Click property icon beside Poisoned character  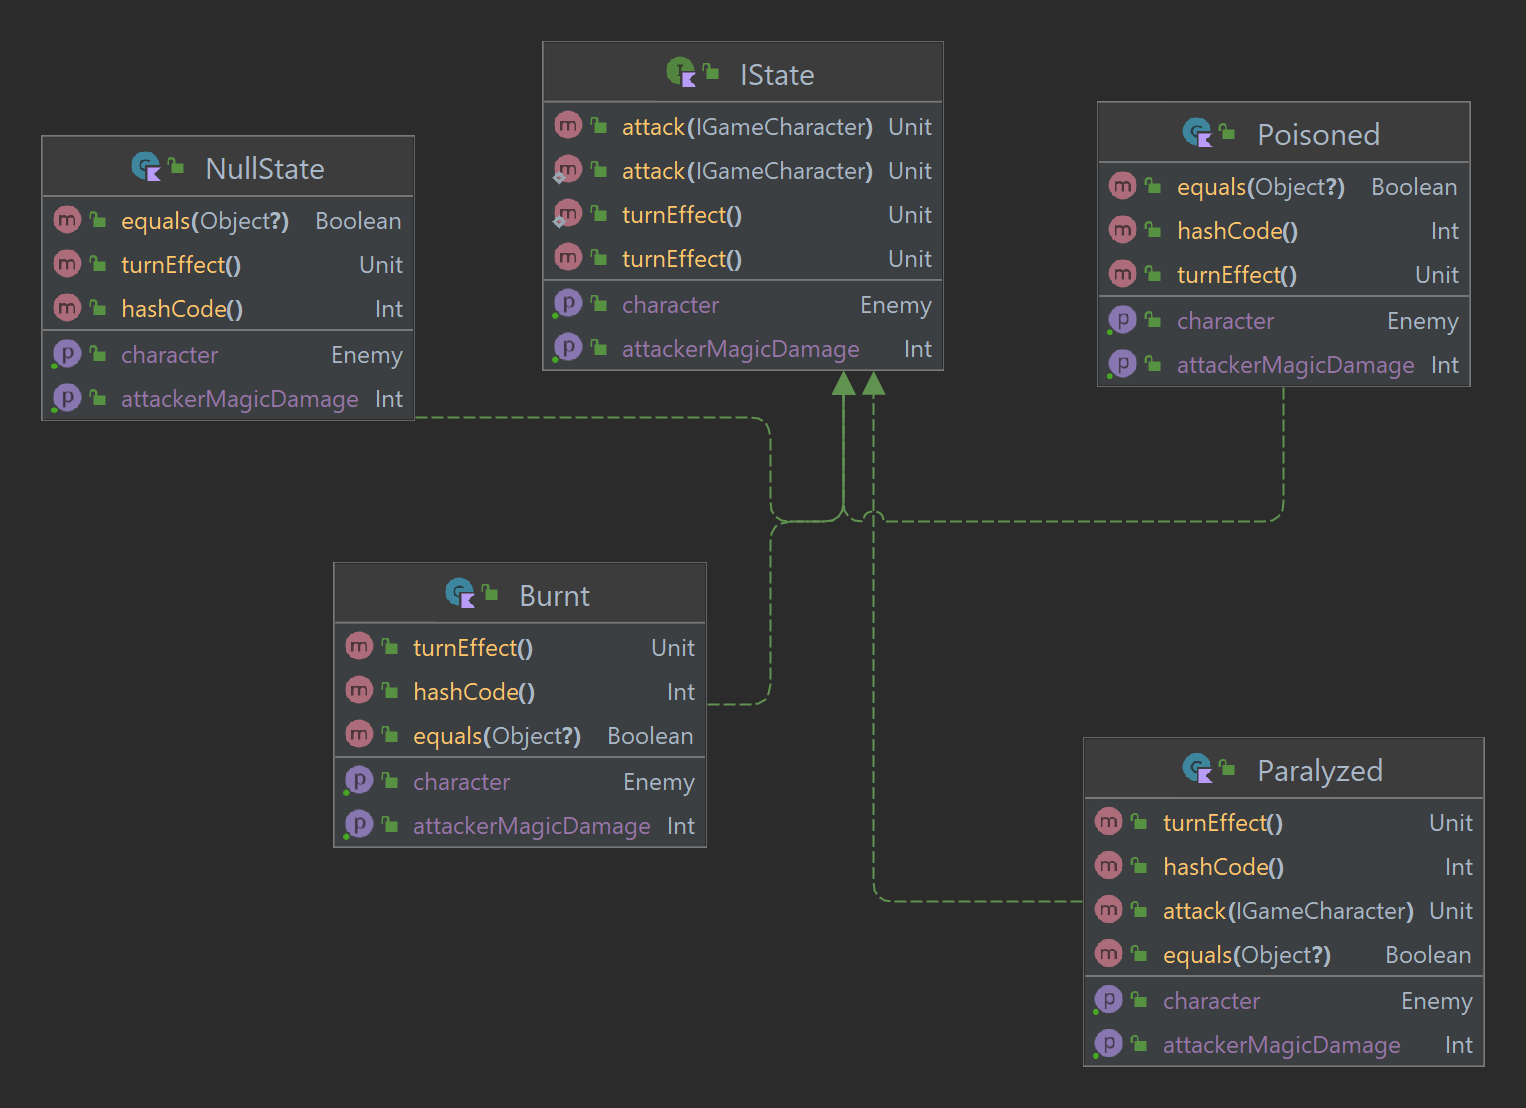[x=1123, y=319]
